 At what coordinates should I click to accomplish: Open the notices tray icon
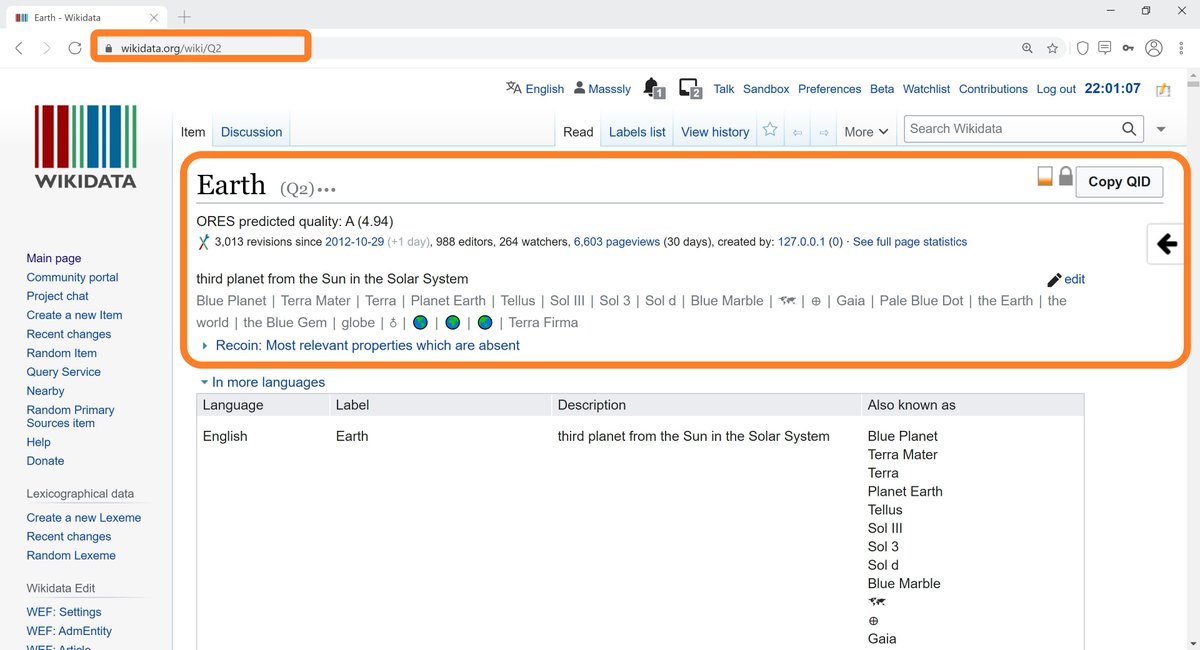pyautogui.click(x=690, y=88)
